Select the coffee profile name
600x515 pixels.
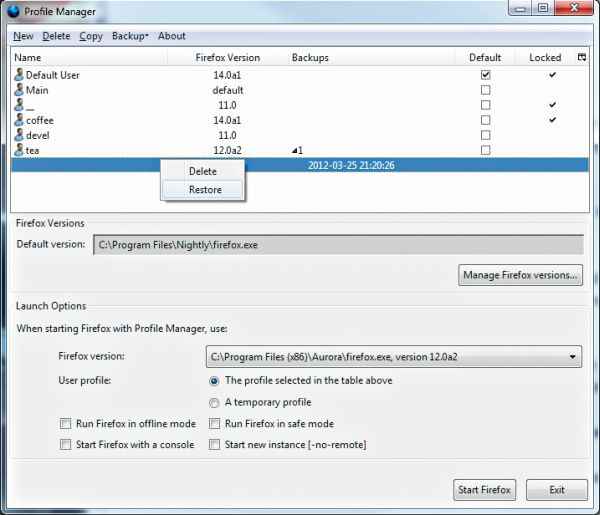click(40, 120)
